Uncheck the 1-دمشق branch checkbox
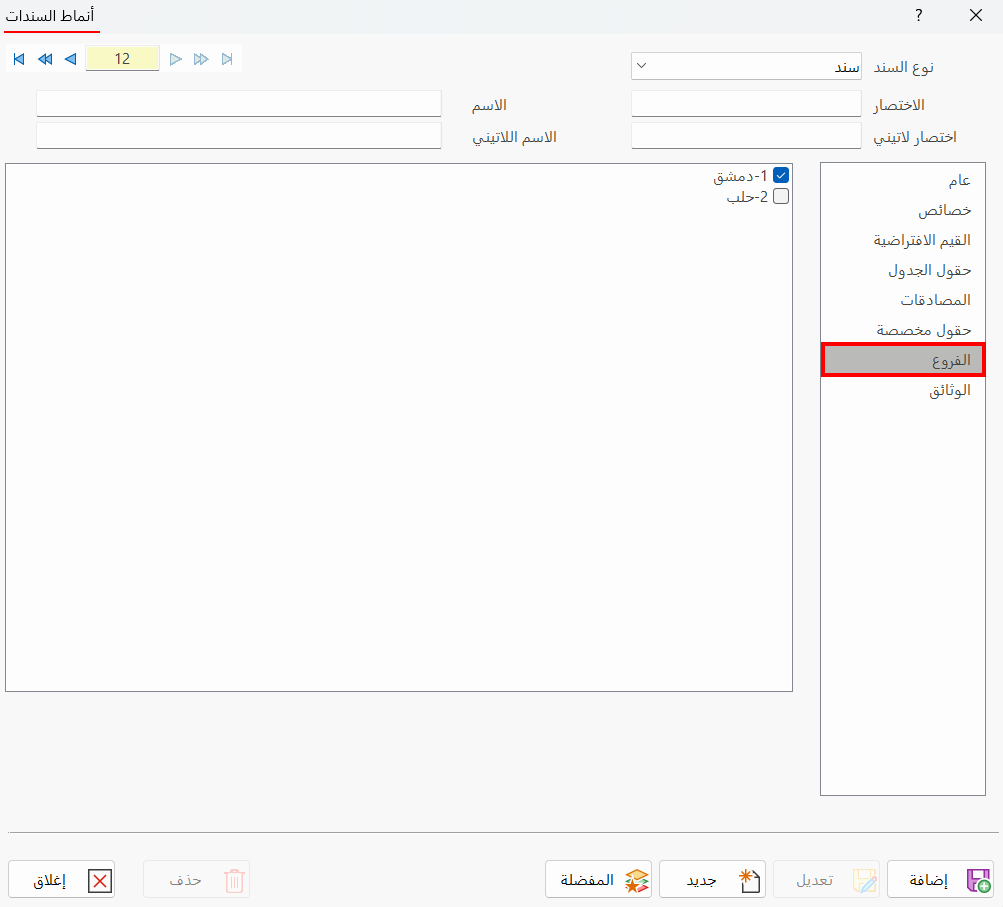1003x907 pixels. coord(780,175)
